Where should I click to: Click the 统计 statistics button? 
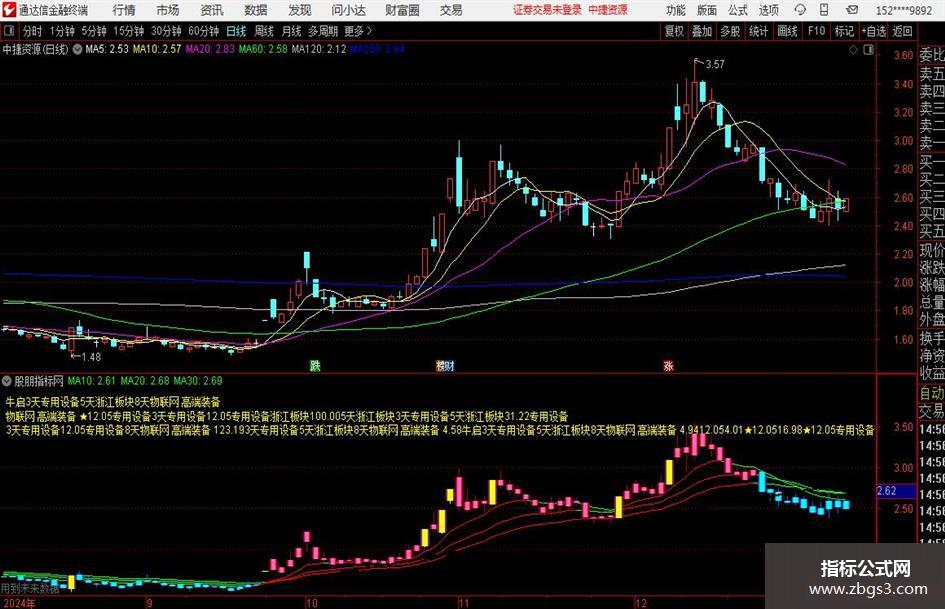point(758,31)
